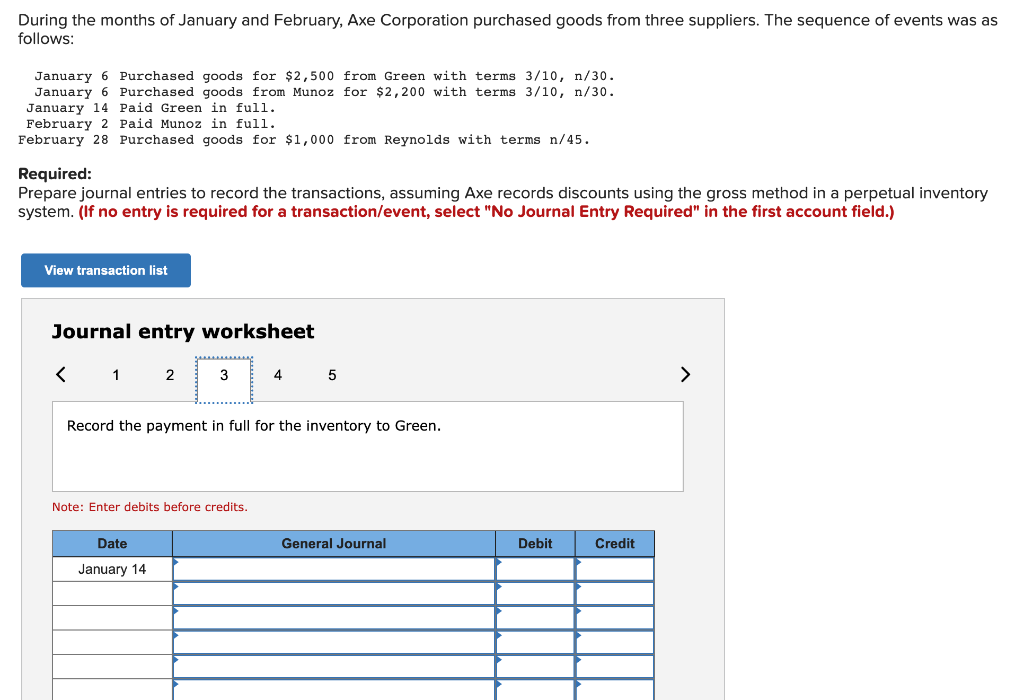
Task: Click the January 14 date cell
Action: (x=112, y=569)
